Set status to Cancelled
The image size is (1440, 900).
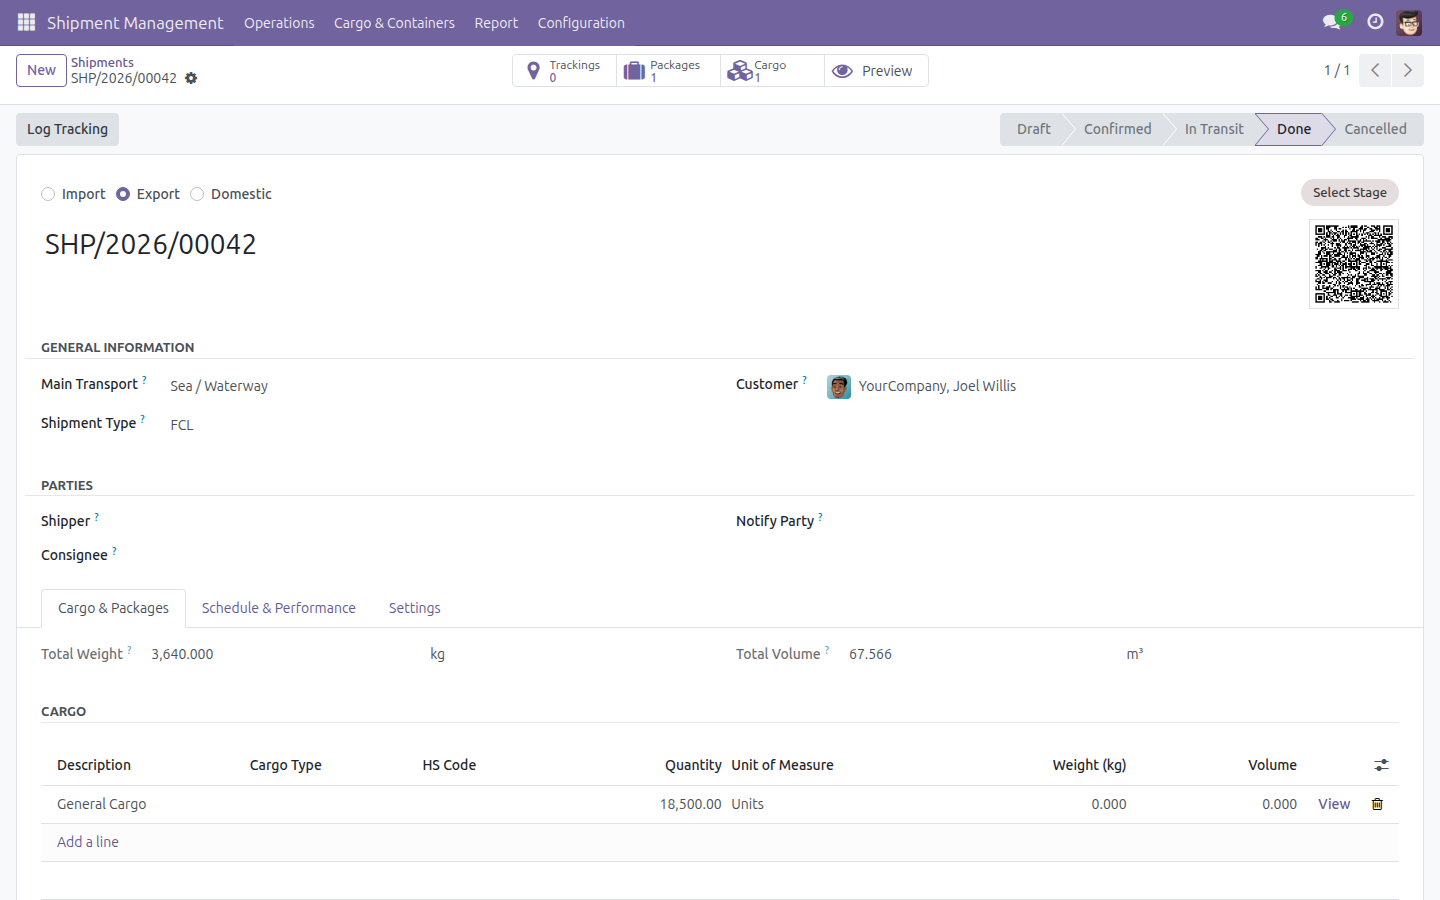coord(1375,129)
